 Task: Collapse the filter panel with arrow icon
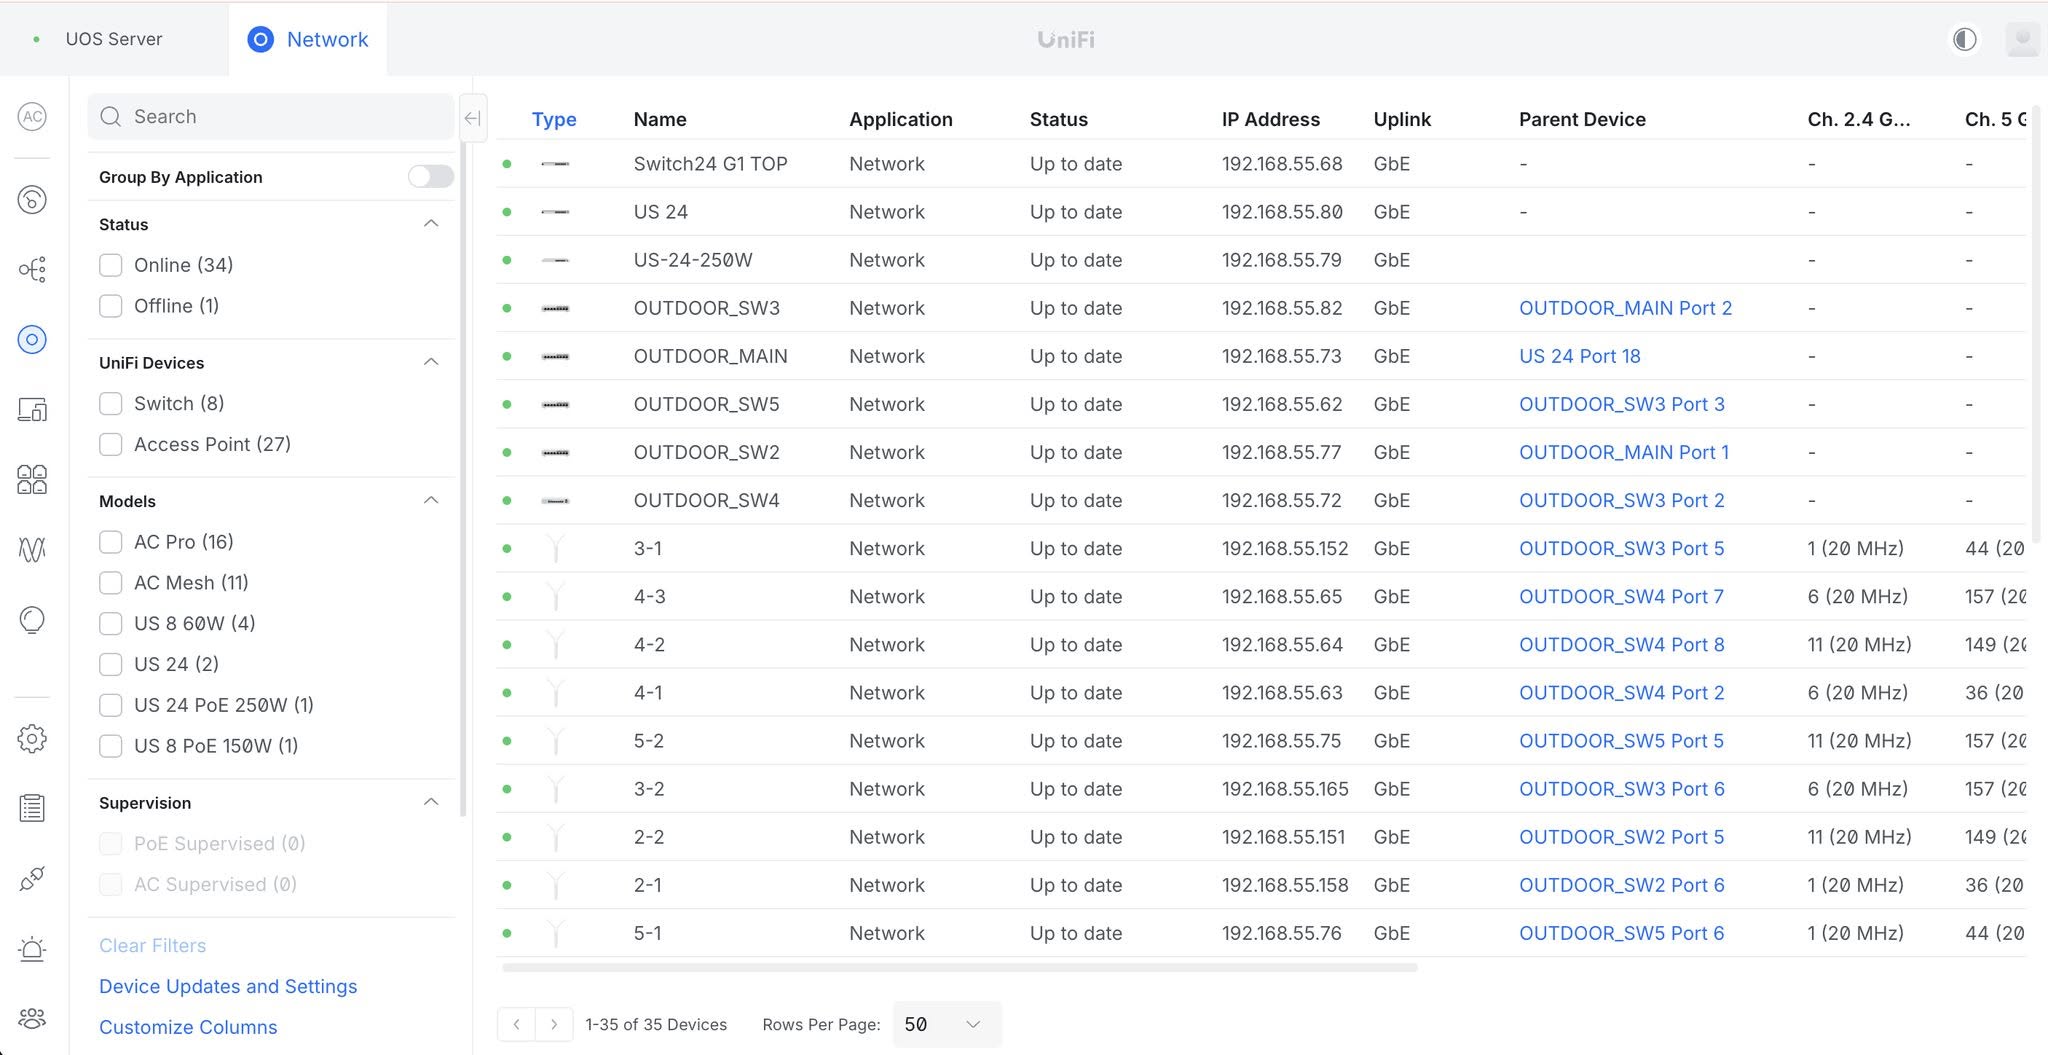(x=472, y=118)
